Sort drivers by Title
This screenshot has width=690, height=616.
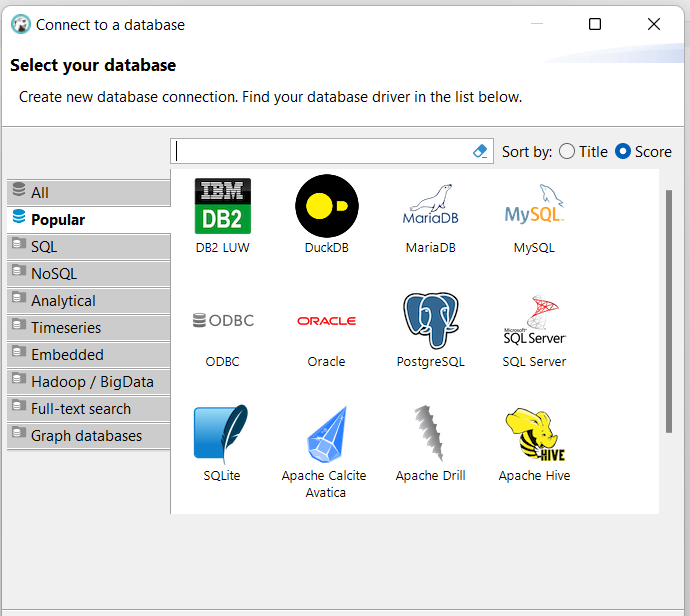[x=568, y=152]
